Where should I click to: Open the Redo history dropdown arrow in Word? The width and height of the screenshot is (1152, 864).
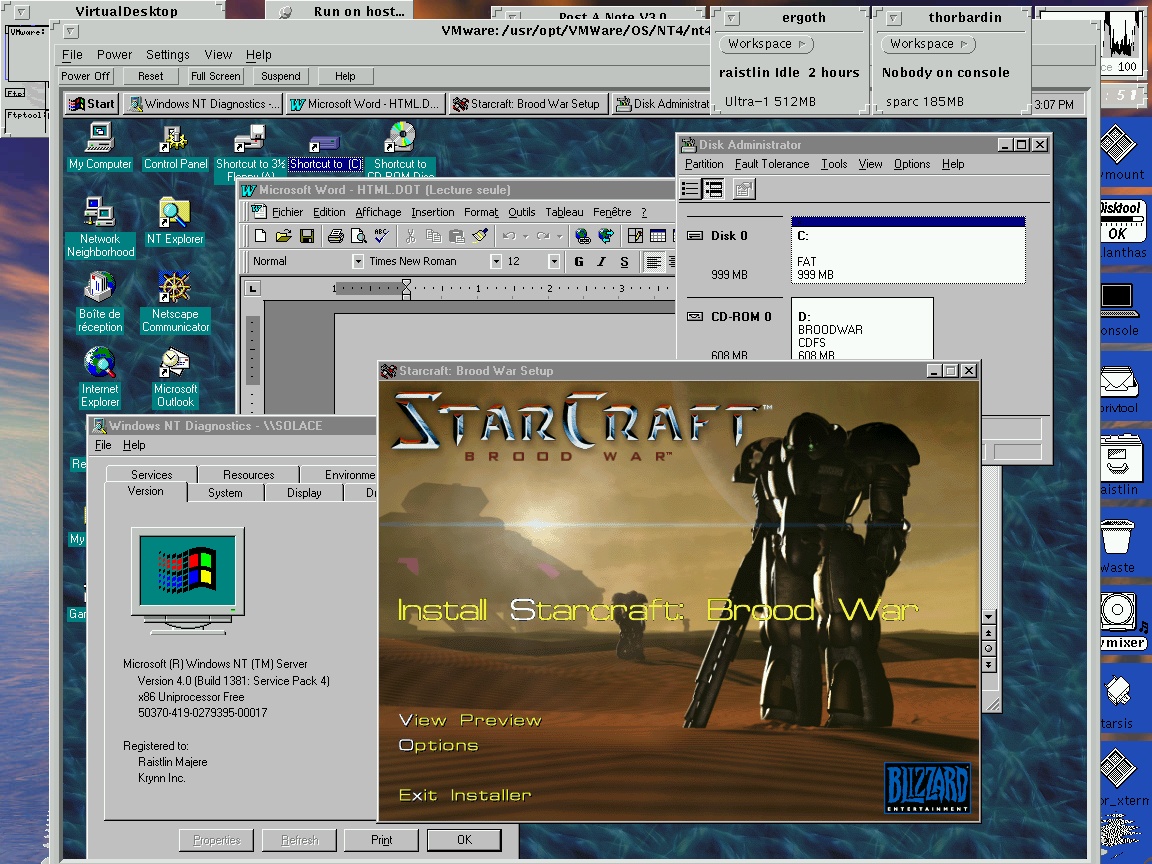point(560,236)
